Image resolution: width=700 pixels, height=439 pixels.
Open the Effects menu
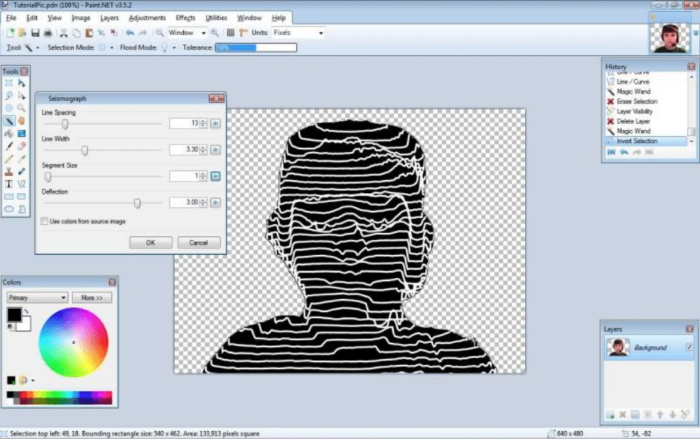[185, 18]
